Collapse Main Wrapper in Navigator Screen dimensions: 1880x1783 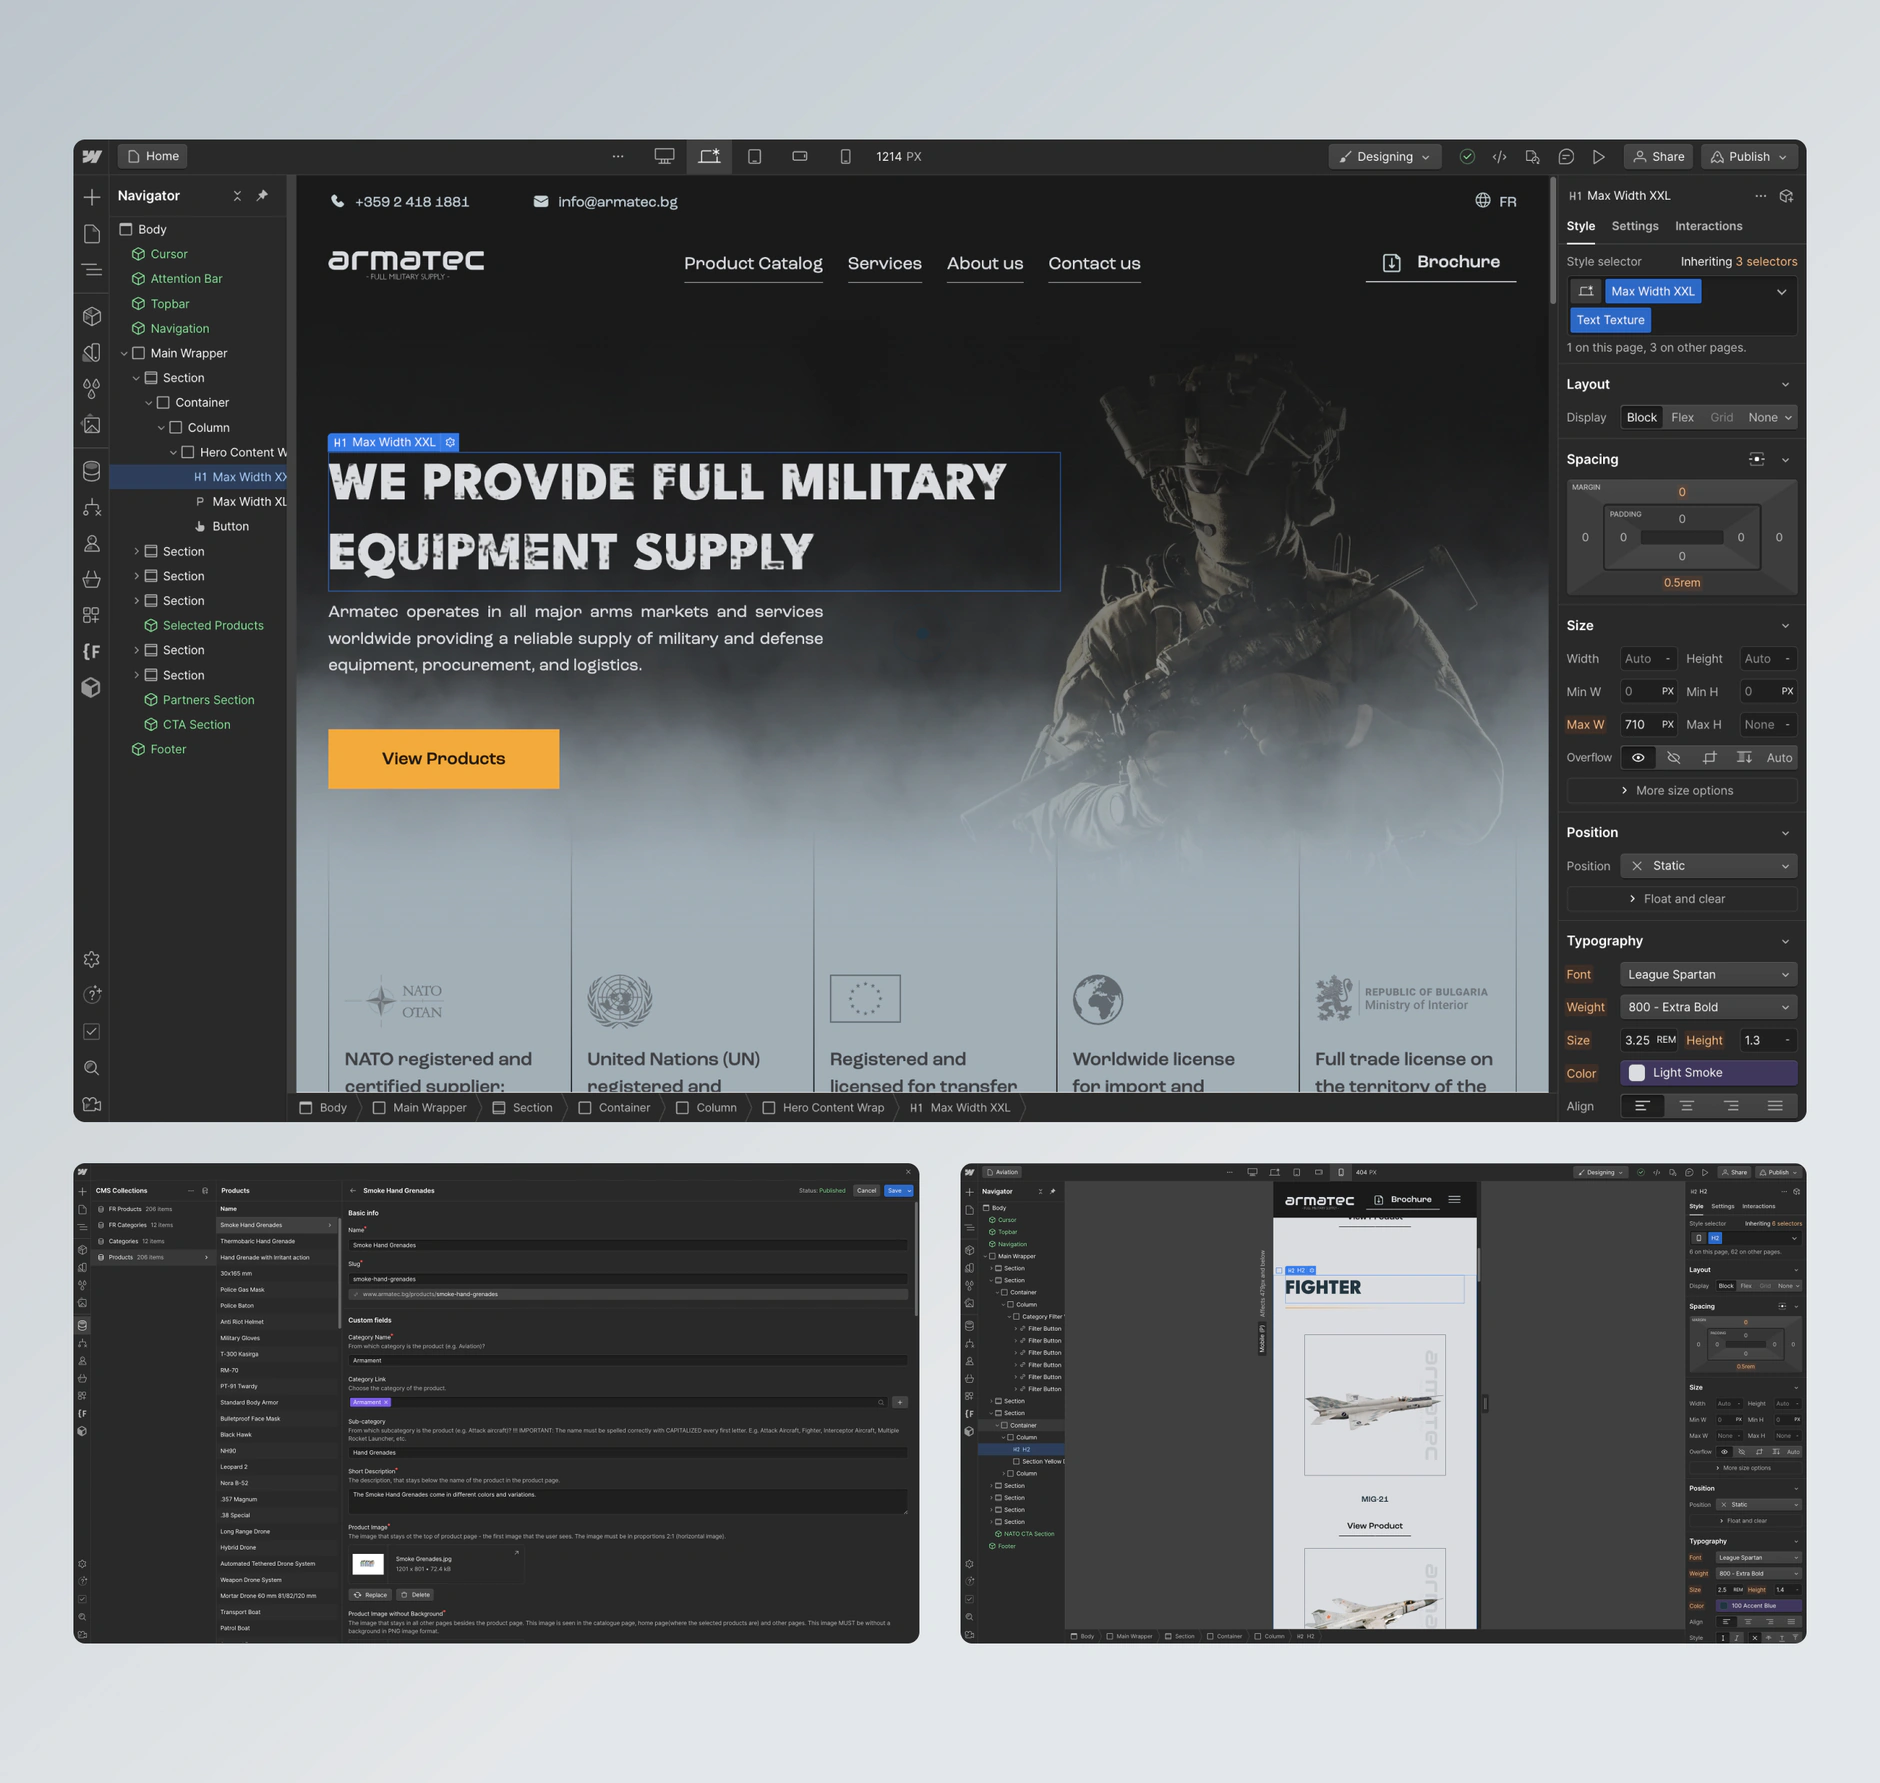tap(124, 353)
